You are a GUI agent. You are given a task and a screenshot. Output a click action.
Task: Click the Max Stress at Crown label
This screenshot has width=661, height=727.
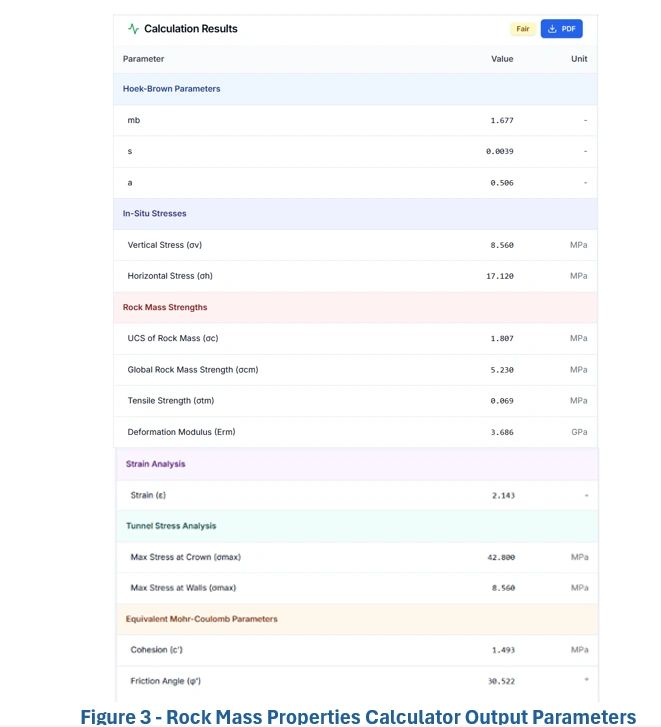click(x=185, y=557)
